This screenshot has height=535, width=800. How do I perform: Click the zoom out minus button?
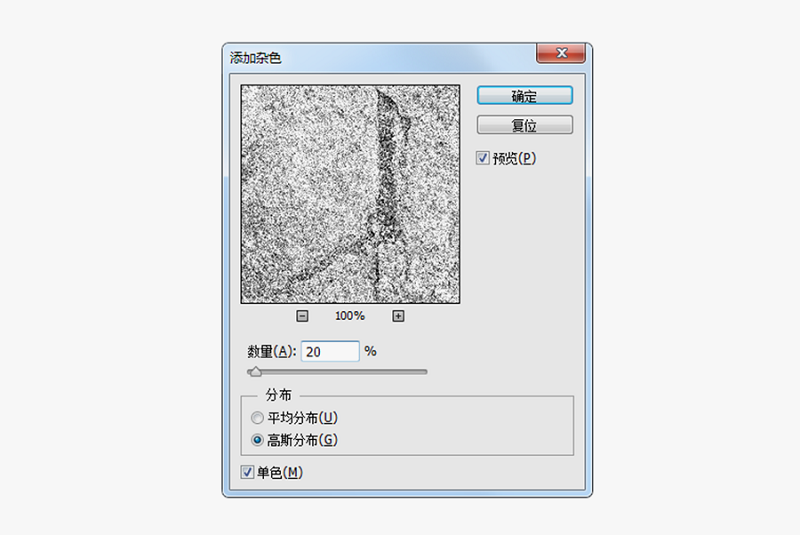coord(302,316)
